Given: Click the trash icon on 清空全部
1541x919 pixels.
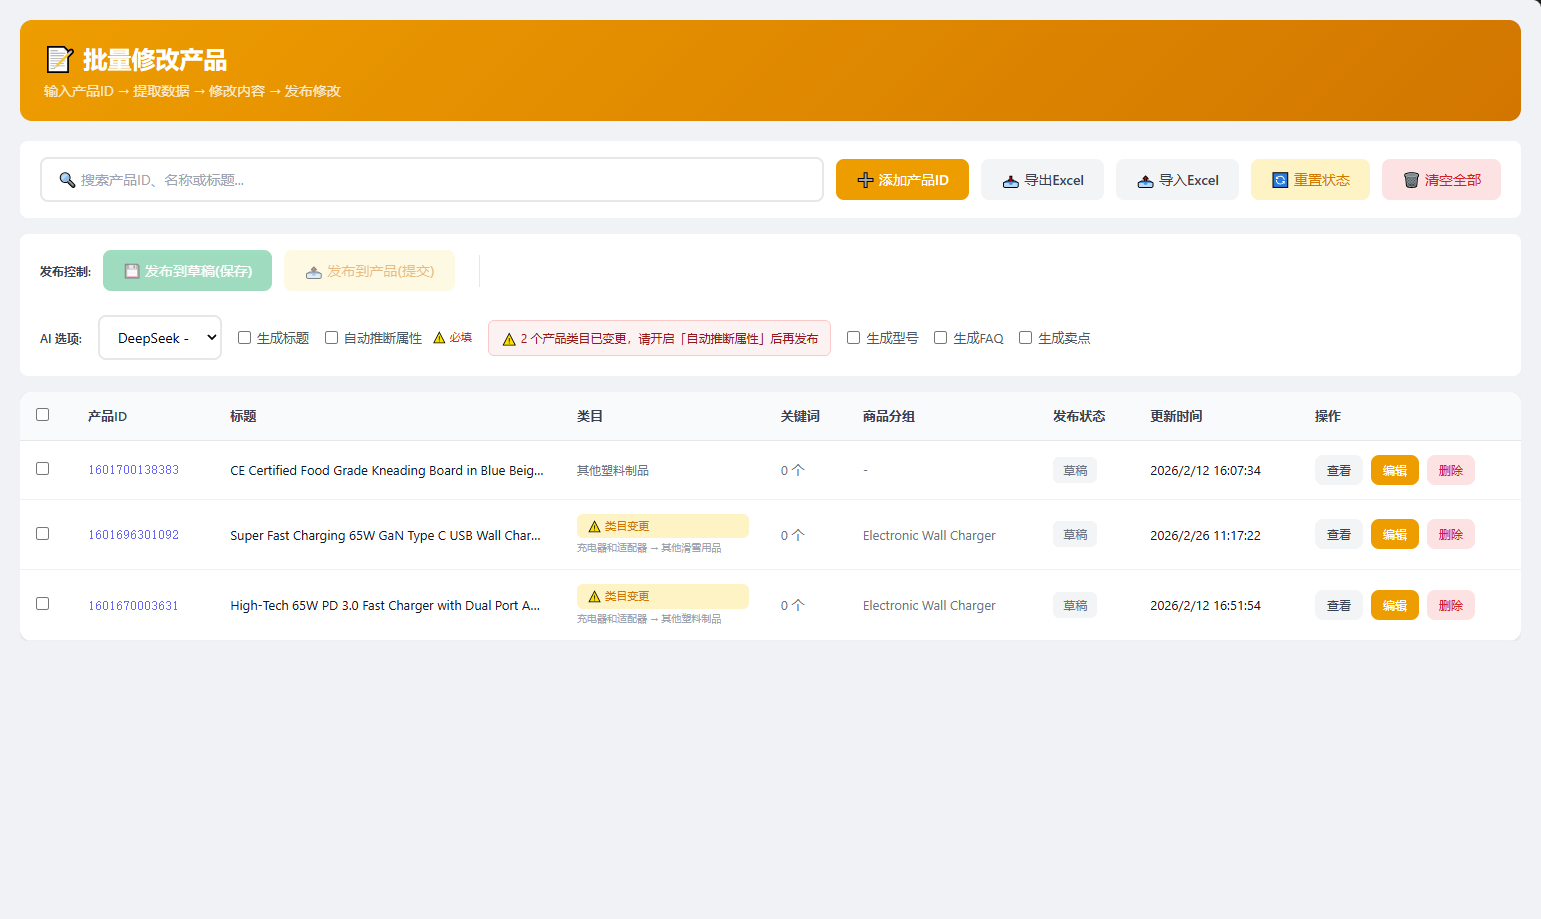Looking at the screenshot, I should (x=1411, y=180).
